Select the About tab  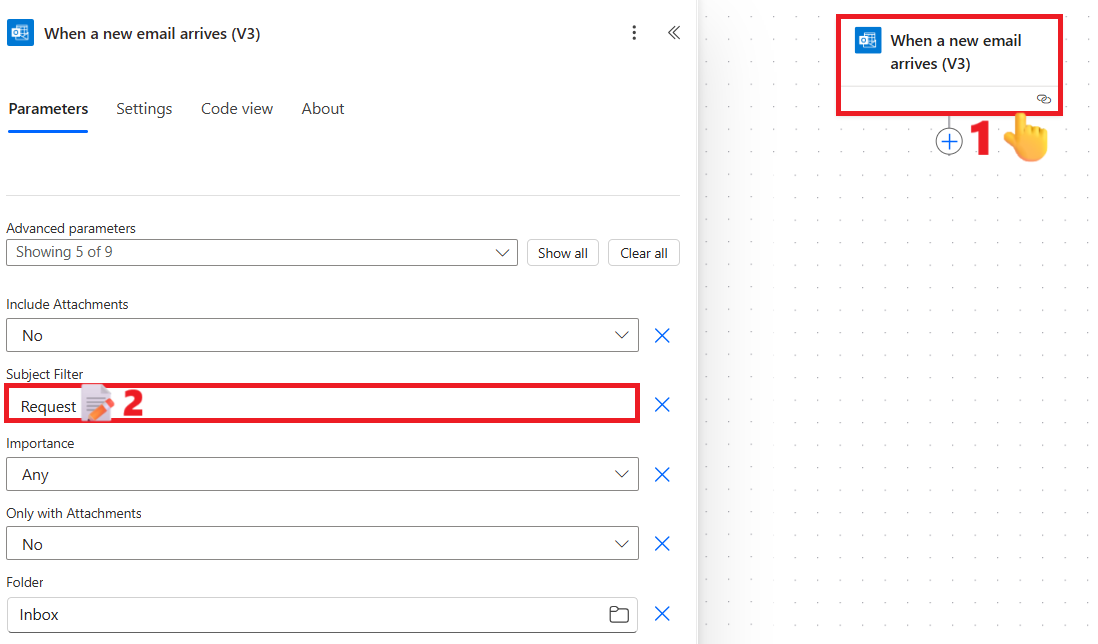coord(322,108)
